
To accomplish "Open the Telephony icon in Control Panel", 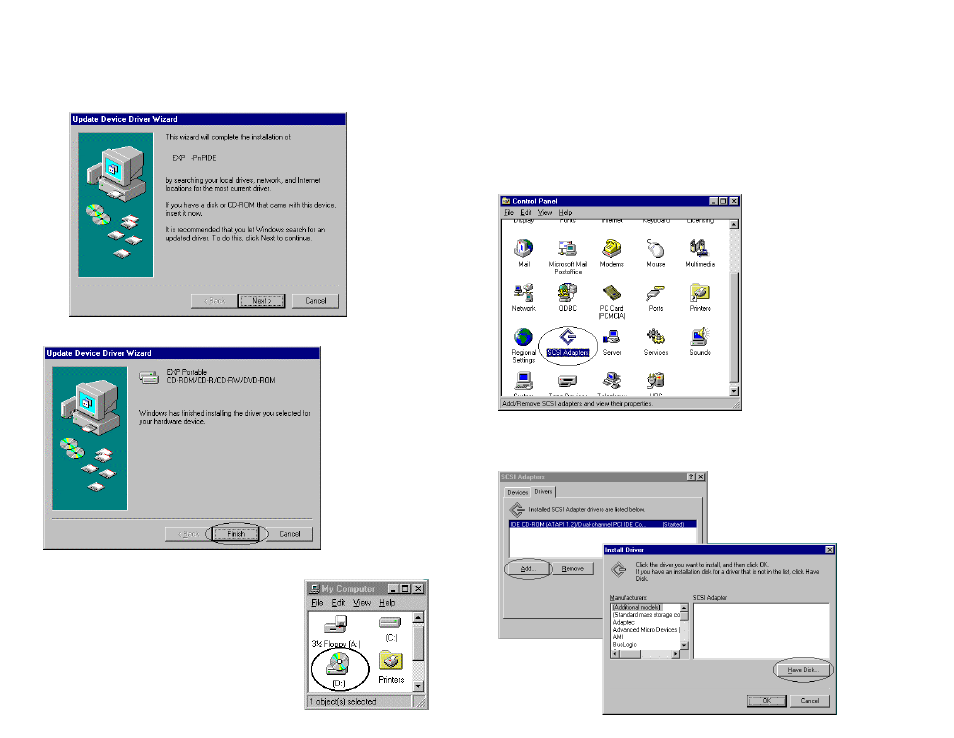I will tap(611, 381).
